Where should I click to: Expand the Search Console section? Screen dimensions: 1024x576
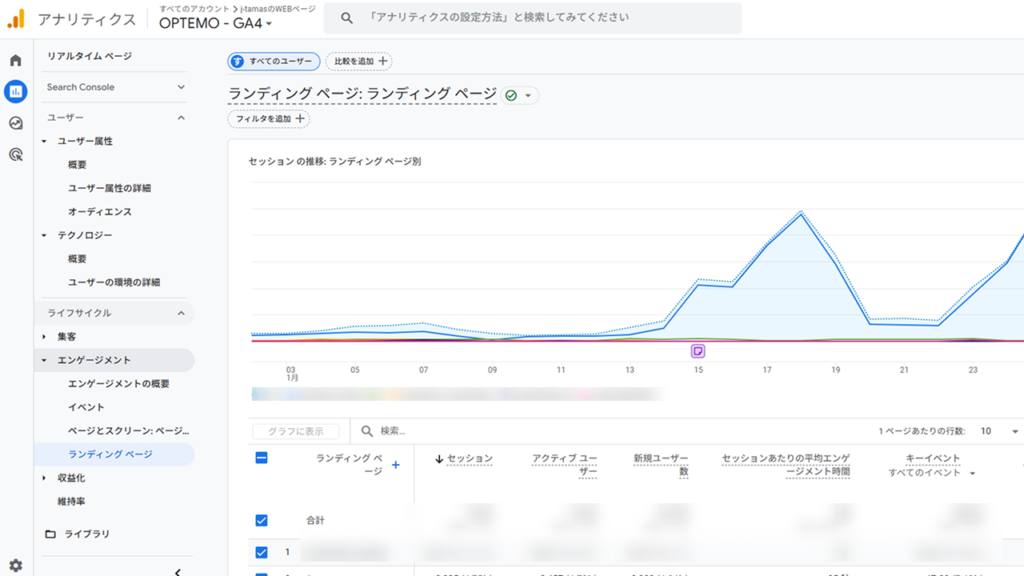[113, 87]
